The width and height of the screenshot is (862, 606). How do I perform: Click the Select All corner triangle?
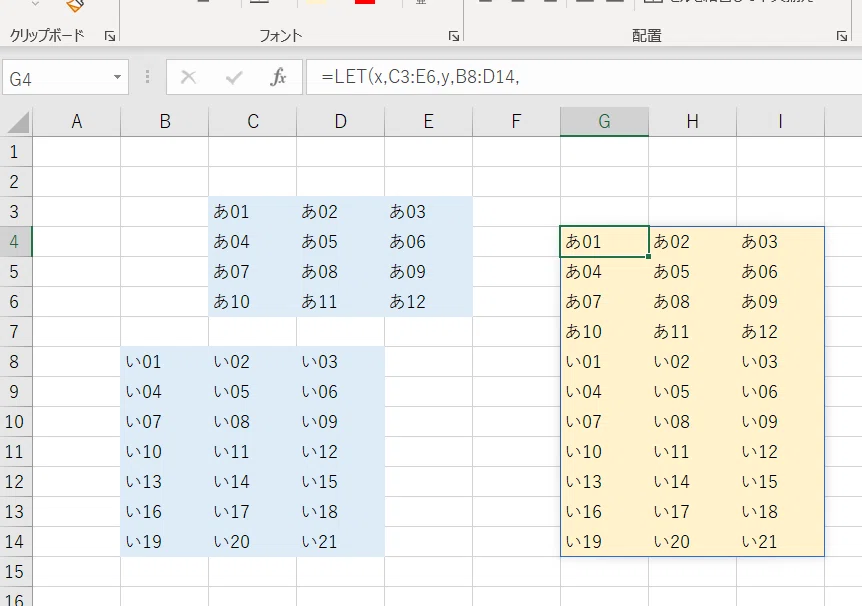pyautogui.click(x=18, y=122)
